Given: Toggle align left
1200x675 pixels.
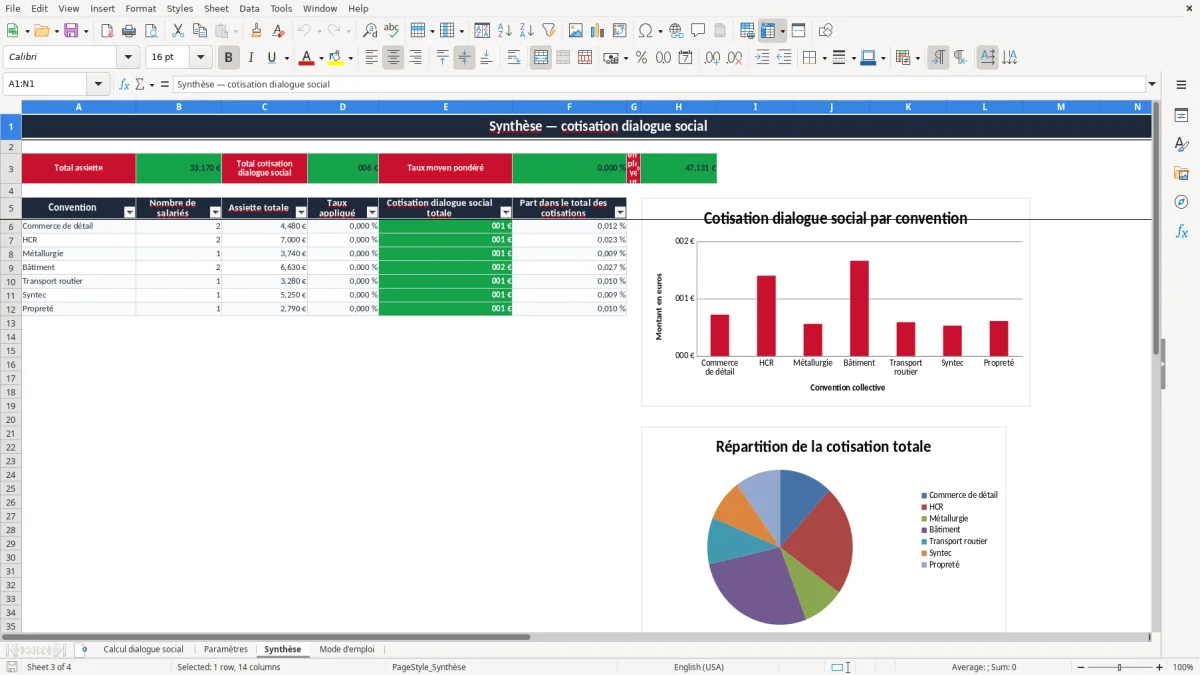Looking at the screenshot, I should pos(371,58).
